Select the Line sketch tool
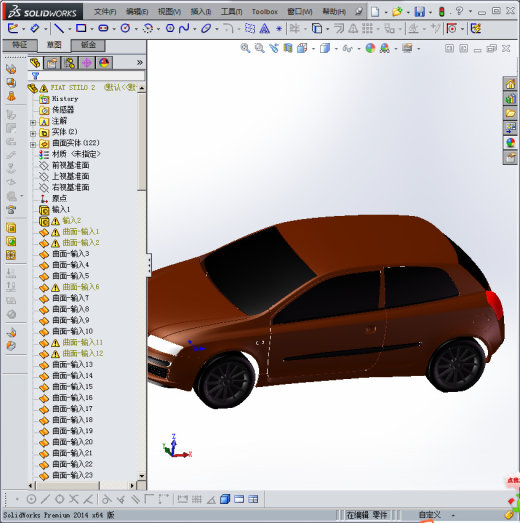 [59, 29]
